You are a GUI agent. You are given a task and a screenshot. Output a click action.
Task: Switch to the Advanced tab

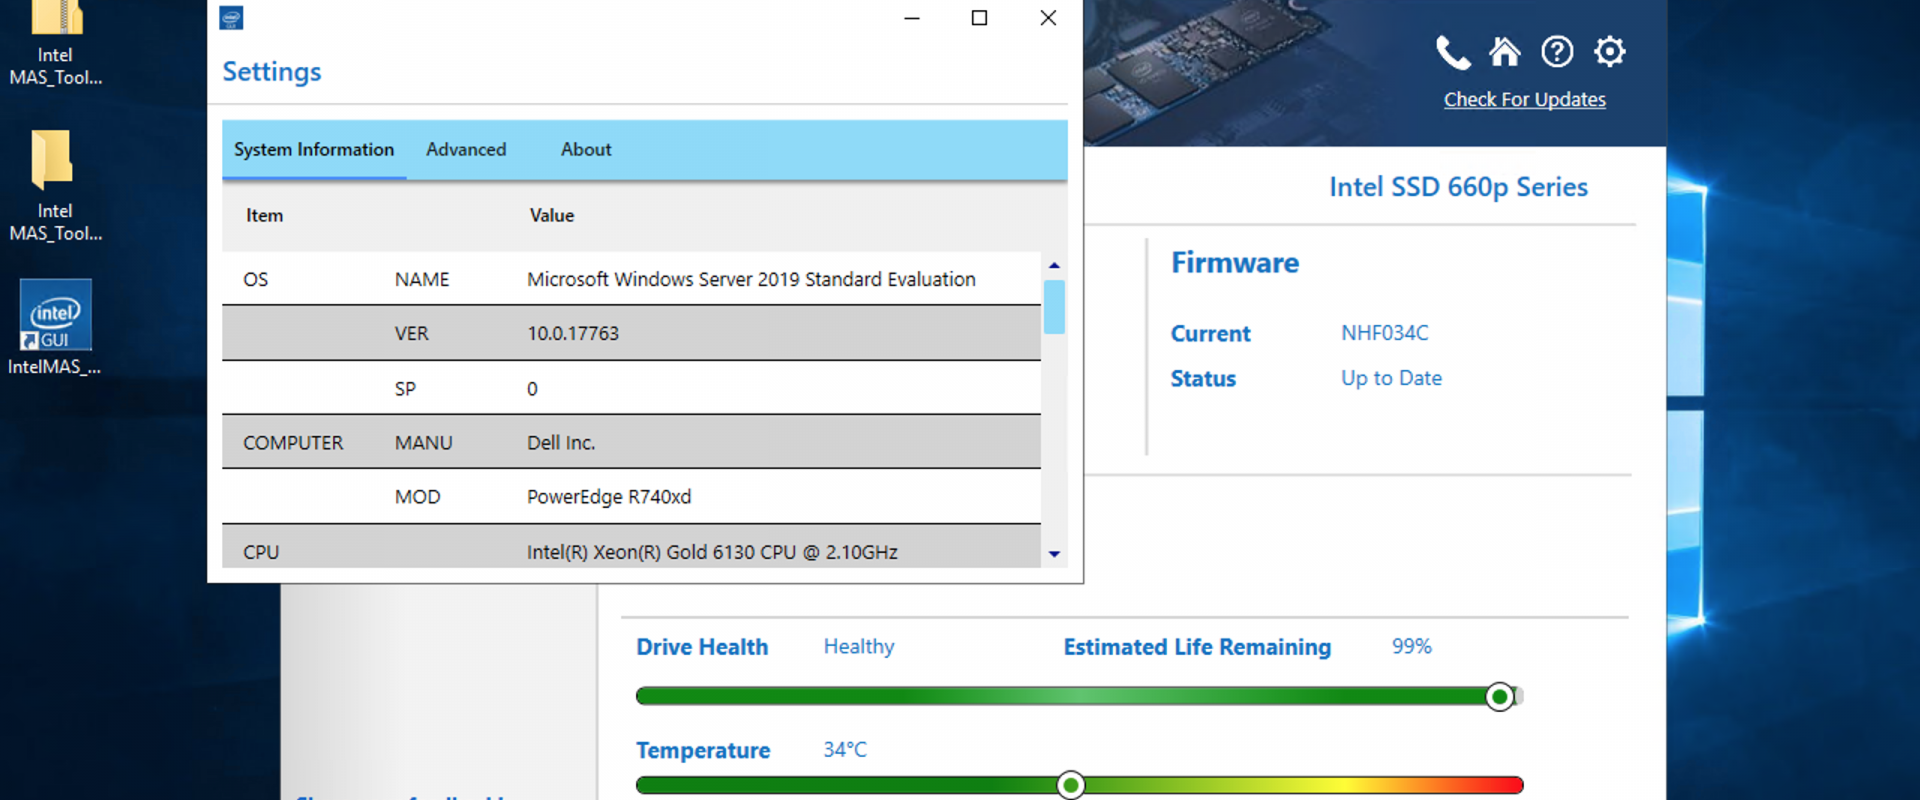(x=466, y=149)
